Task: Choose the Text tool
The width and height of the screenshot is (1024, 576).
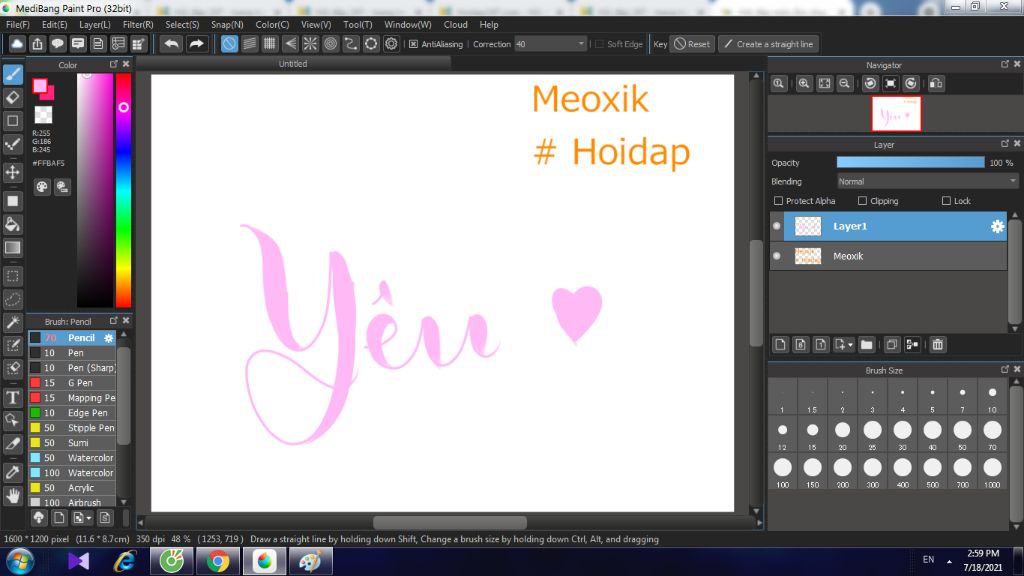Action: coord(12,397)
